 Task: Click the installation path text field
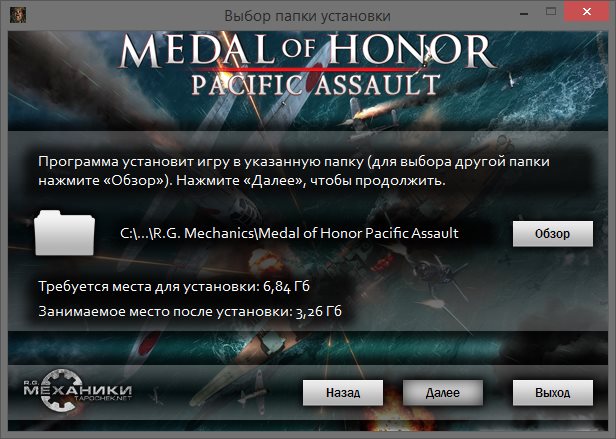289,233
